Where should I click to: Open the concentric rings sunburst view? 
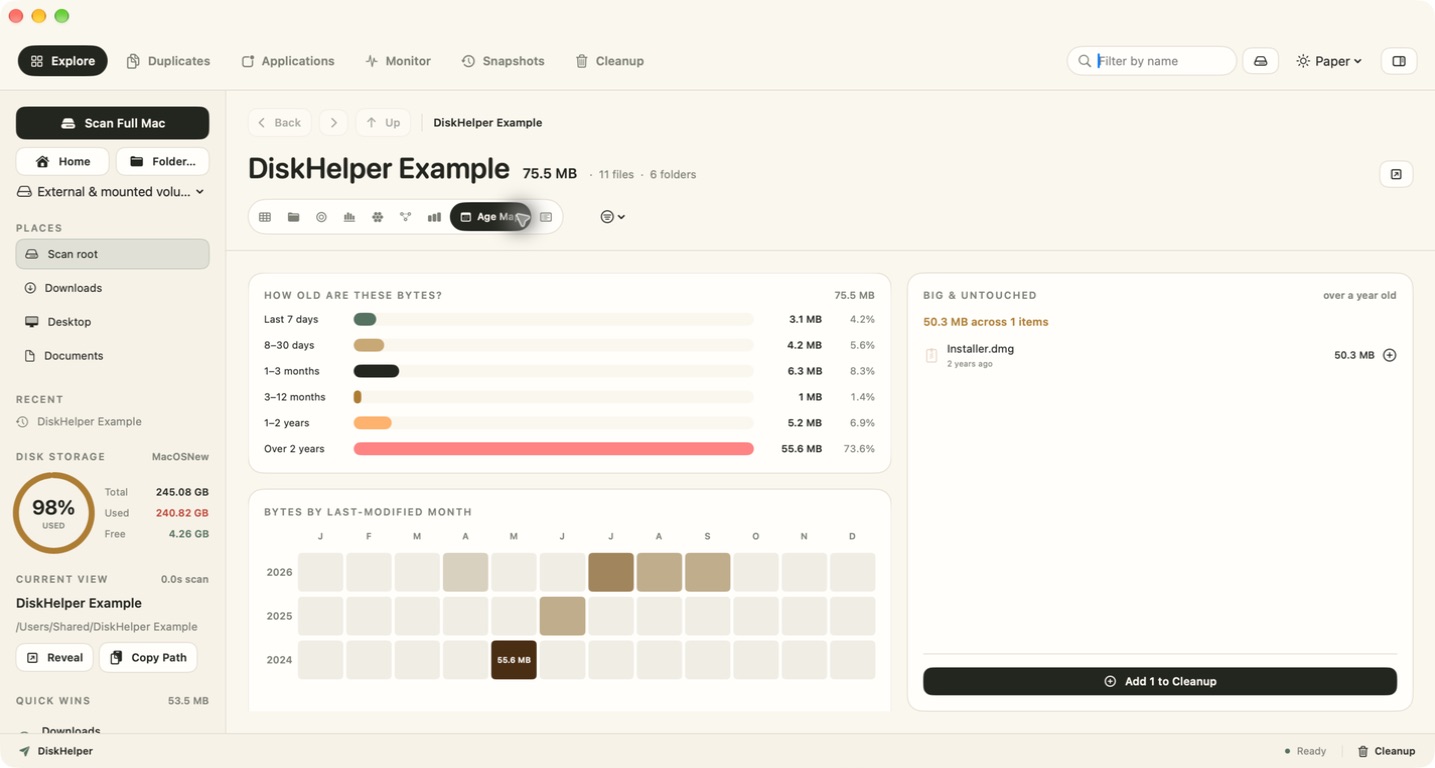[x=321, y=217]
